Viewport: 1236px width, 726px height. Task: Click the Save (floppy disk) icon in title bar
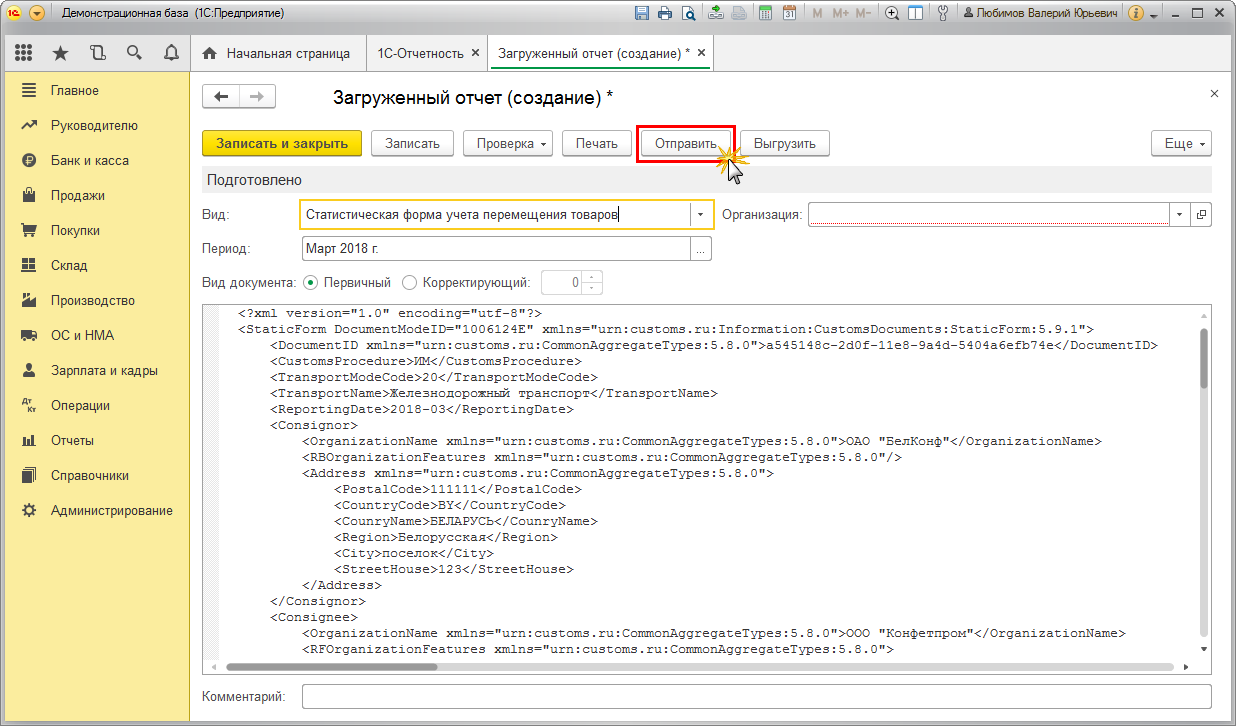(643, 14)
